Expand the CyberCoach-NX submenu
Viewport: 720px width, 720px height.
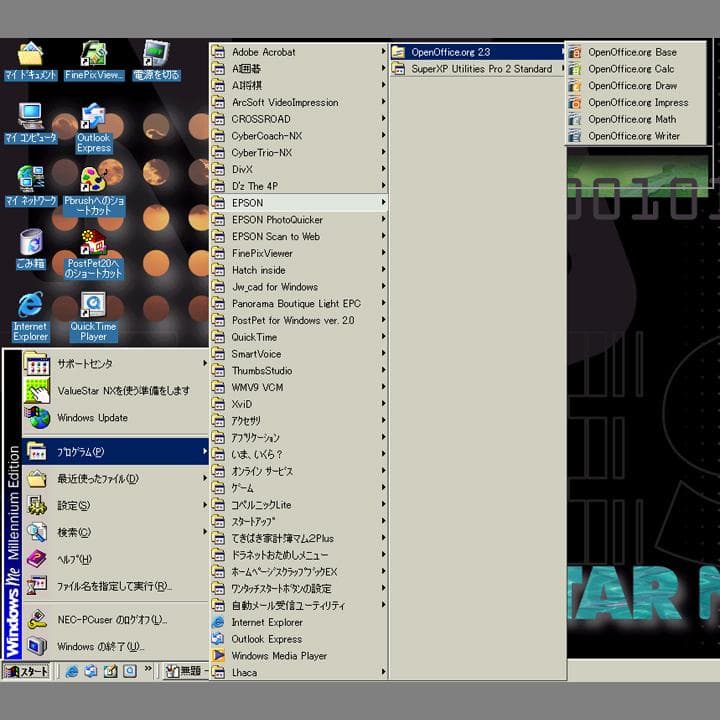pyautogui.click(x=298, y=136)
